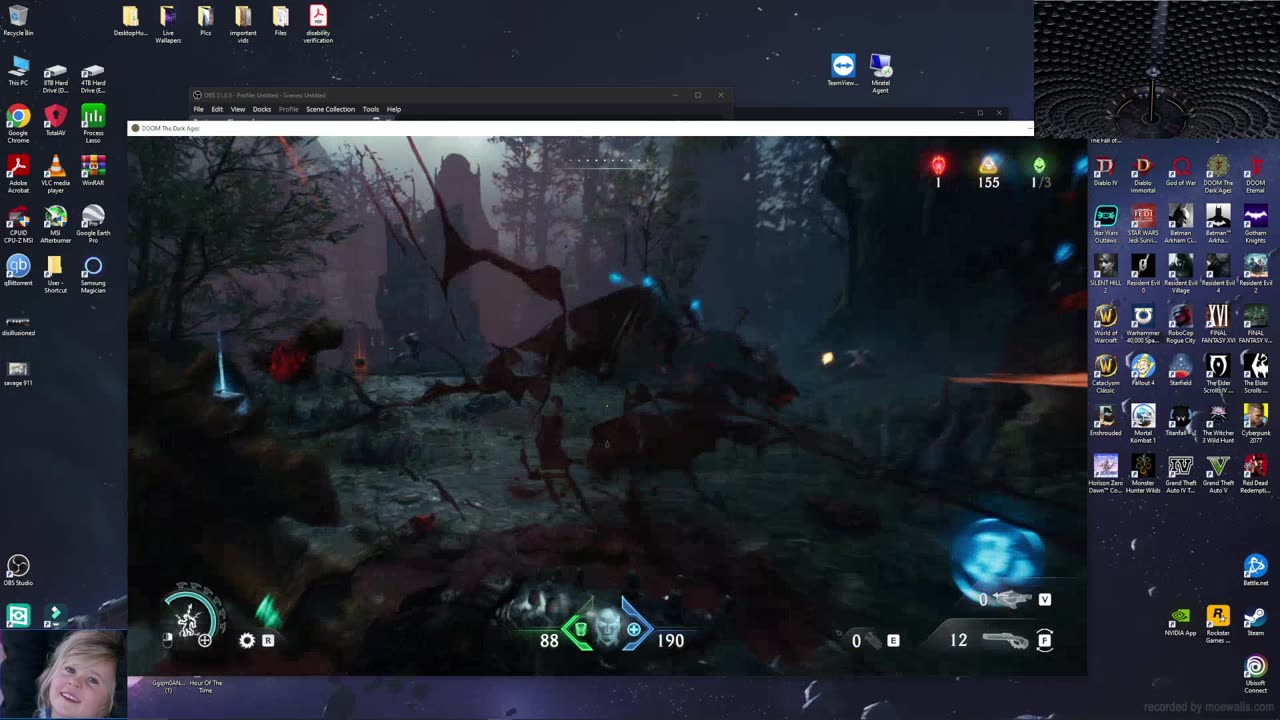Select the DesktopHu... folder icon
Viewport: 1280px width, 720px height.
tap(130, 21)
